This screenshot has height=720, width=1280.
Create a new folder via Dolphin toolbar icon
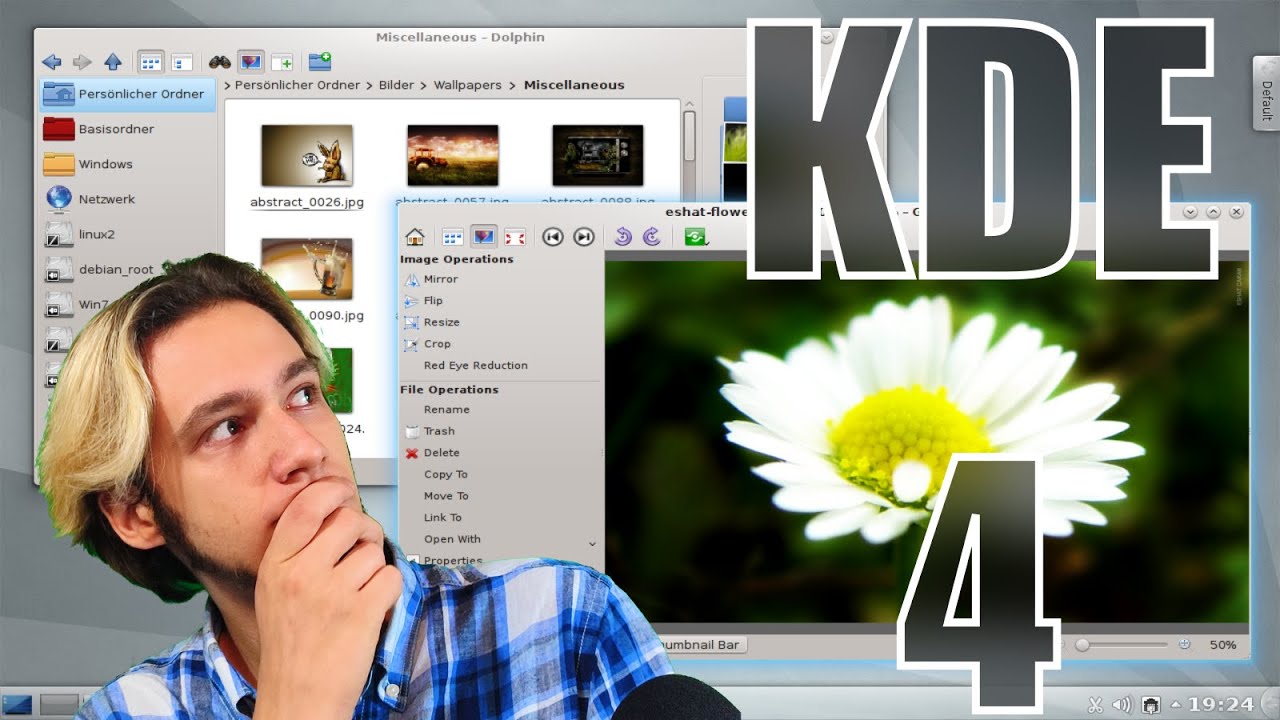click(320, 62)
